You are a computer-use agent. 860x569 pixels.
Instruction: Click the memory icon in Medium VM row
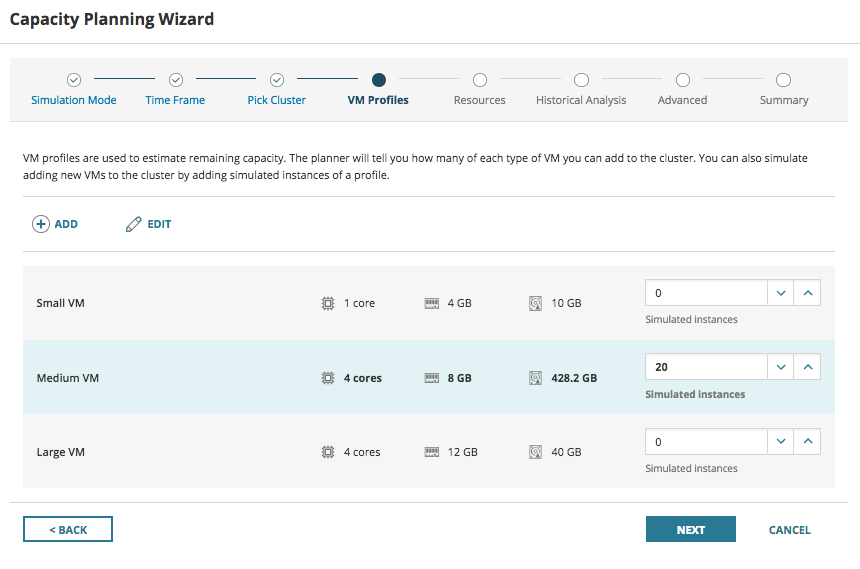click(432, 378)
